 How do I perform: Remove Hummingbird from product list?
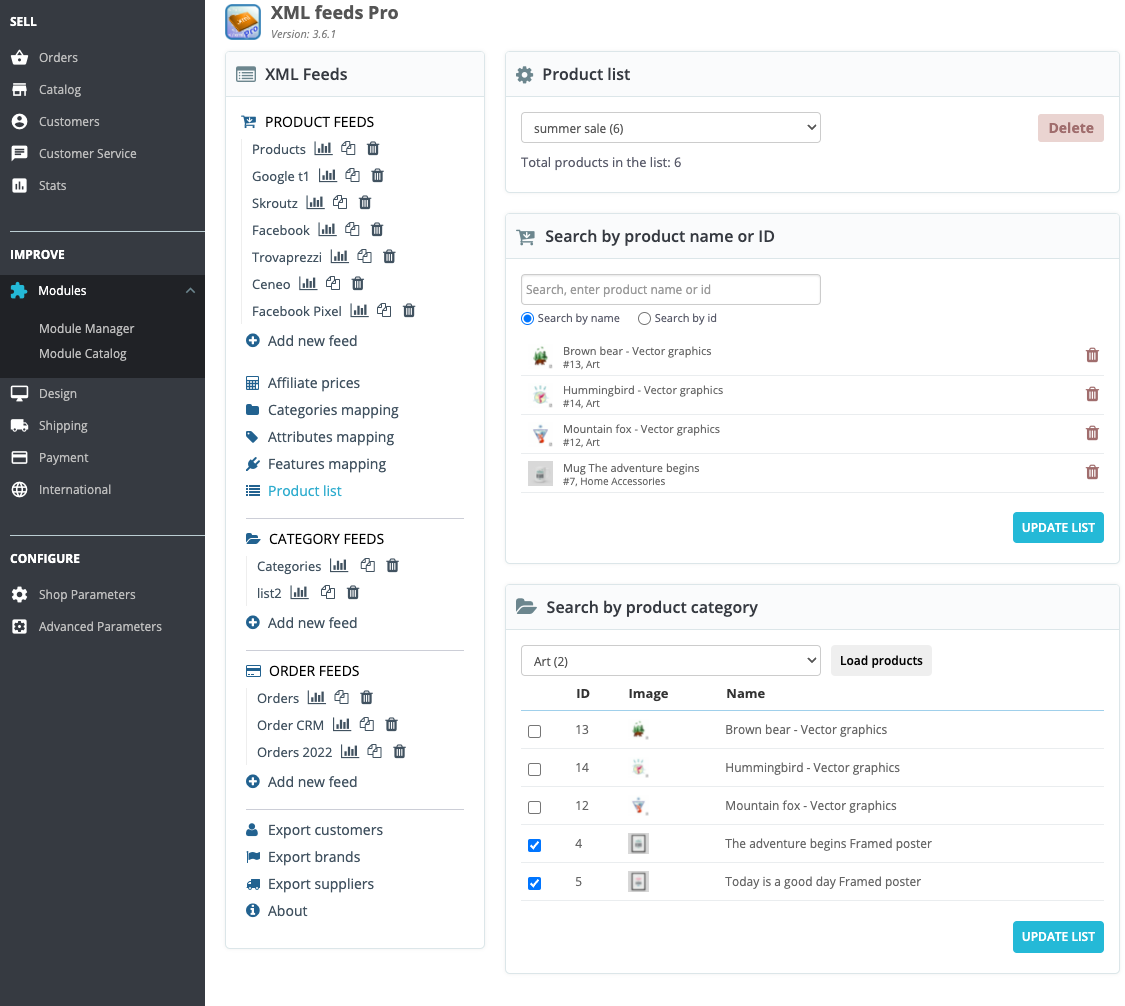click(1092, 394)
